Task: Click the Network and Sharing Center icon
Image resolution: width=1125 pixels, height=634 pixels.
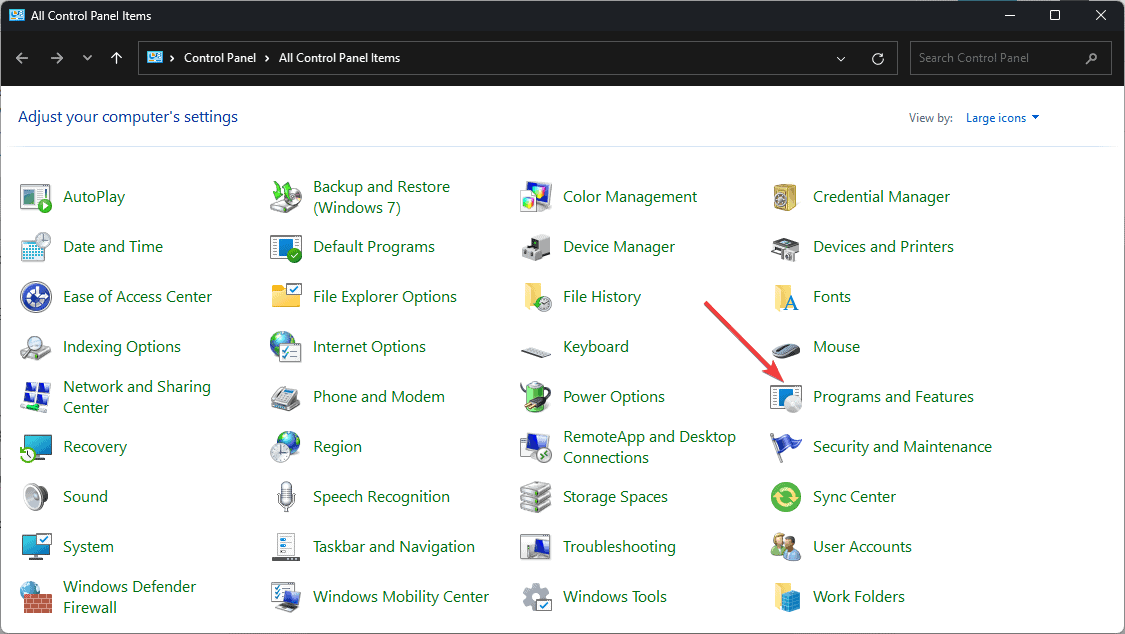Action: point(35,397)
